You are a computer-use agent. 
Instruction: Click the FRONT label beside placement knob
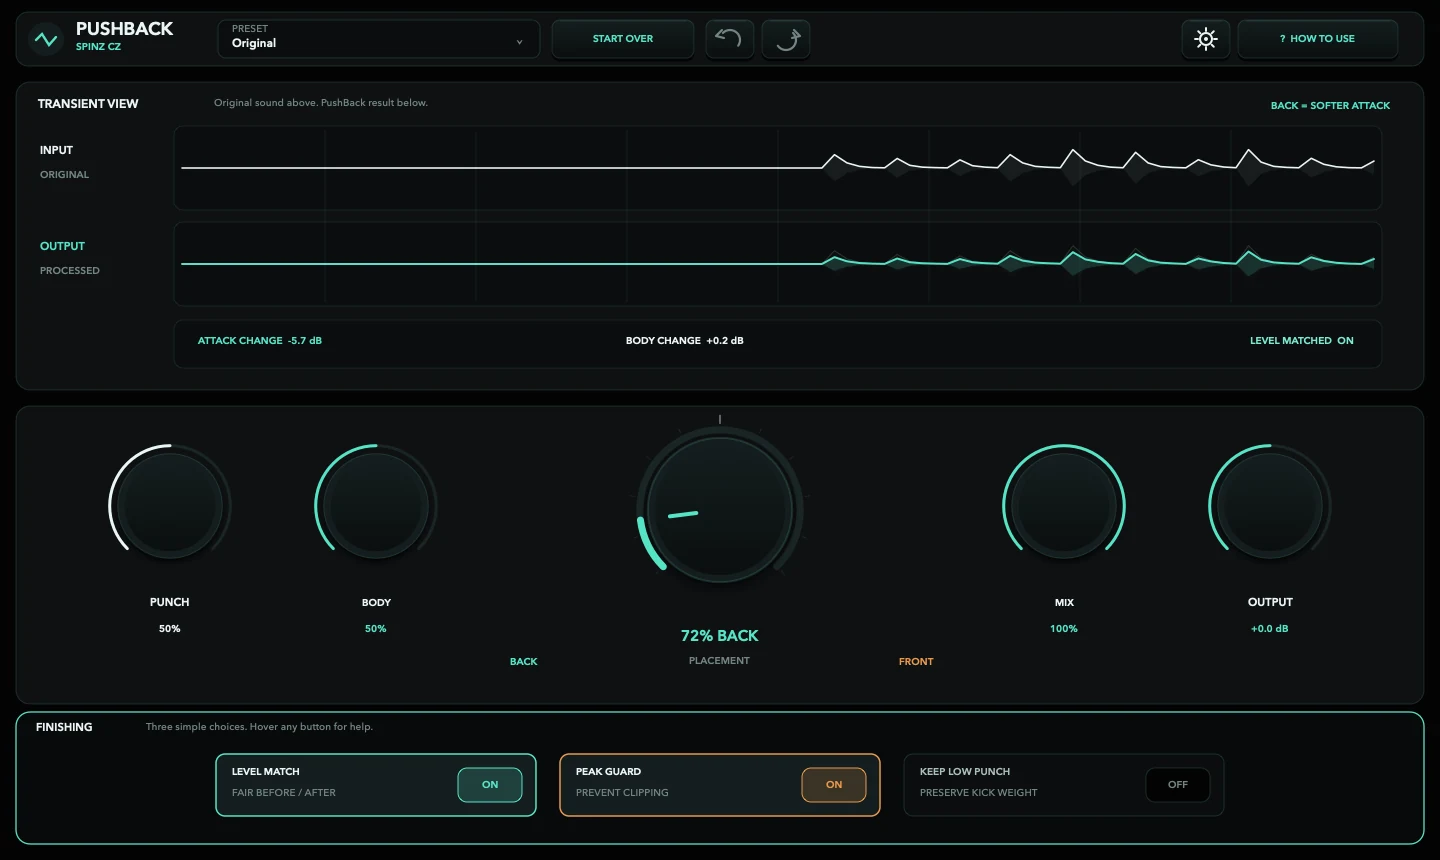click(x=916, y=662)
